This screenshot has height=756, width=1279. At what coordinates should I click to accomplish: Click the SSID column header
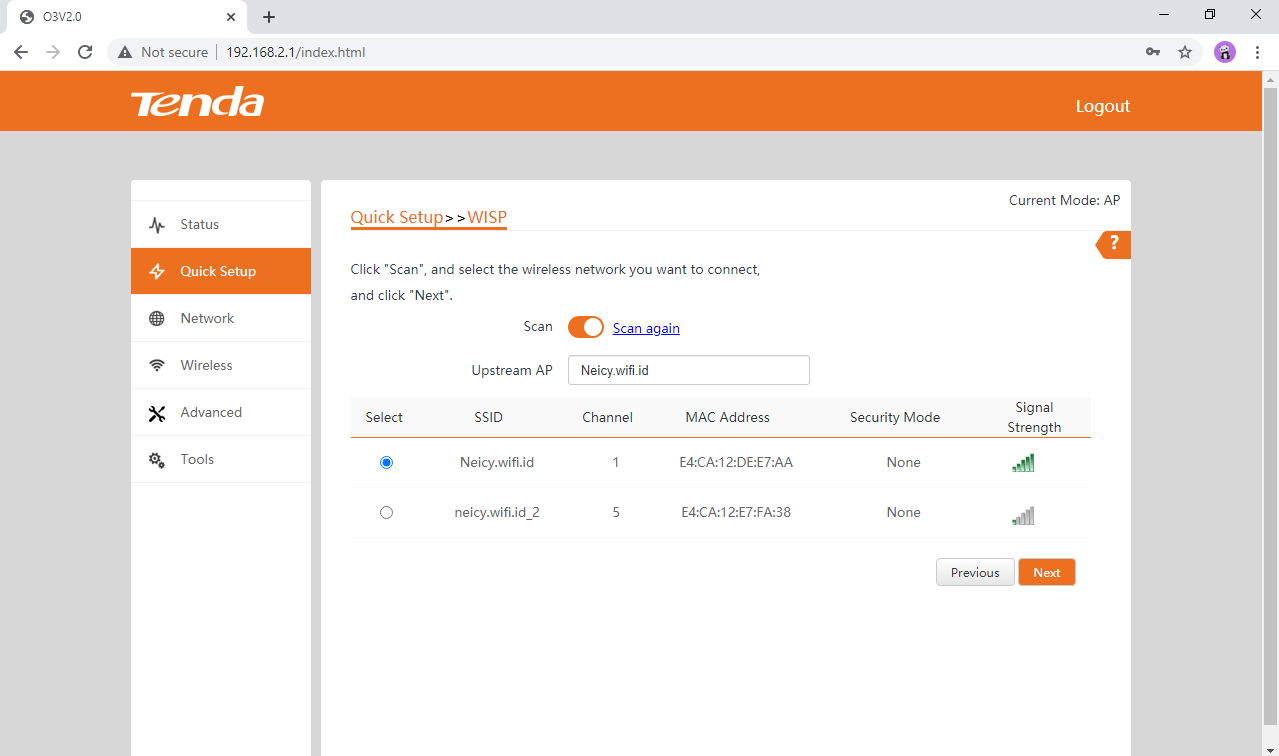coord(488,417)
